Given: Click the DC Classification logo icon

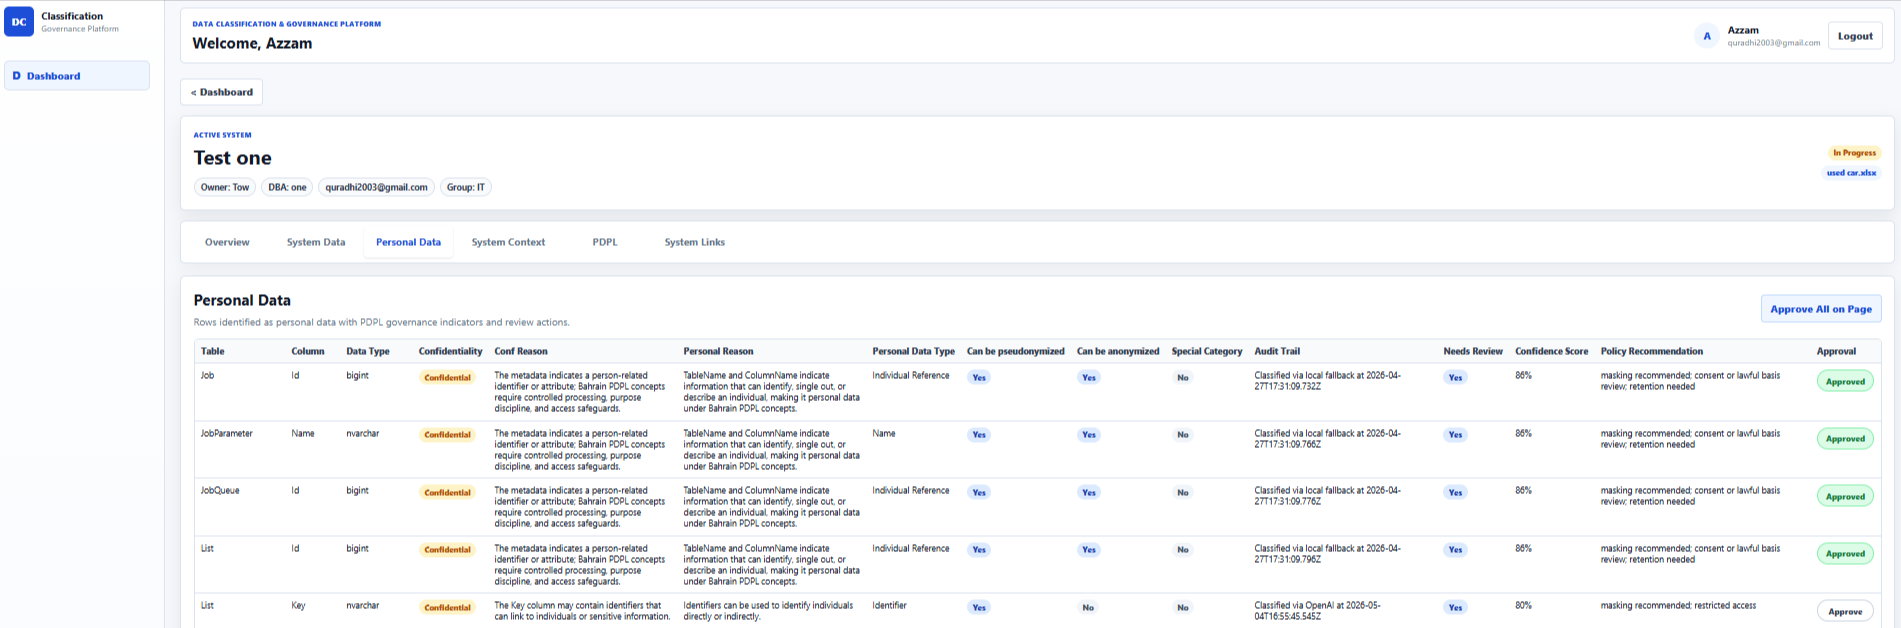Looking at the screenshot, I should pos(19,22).
